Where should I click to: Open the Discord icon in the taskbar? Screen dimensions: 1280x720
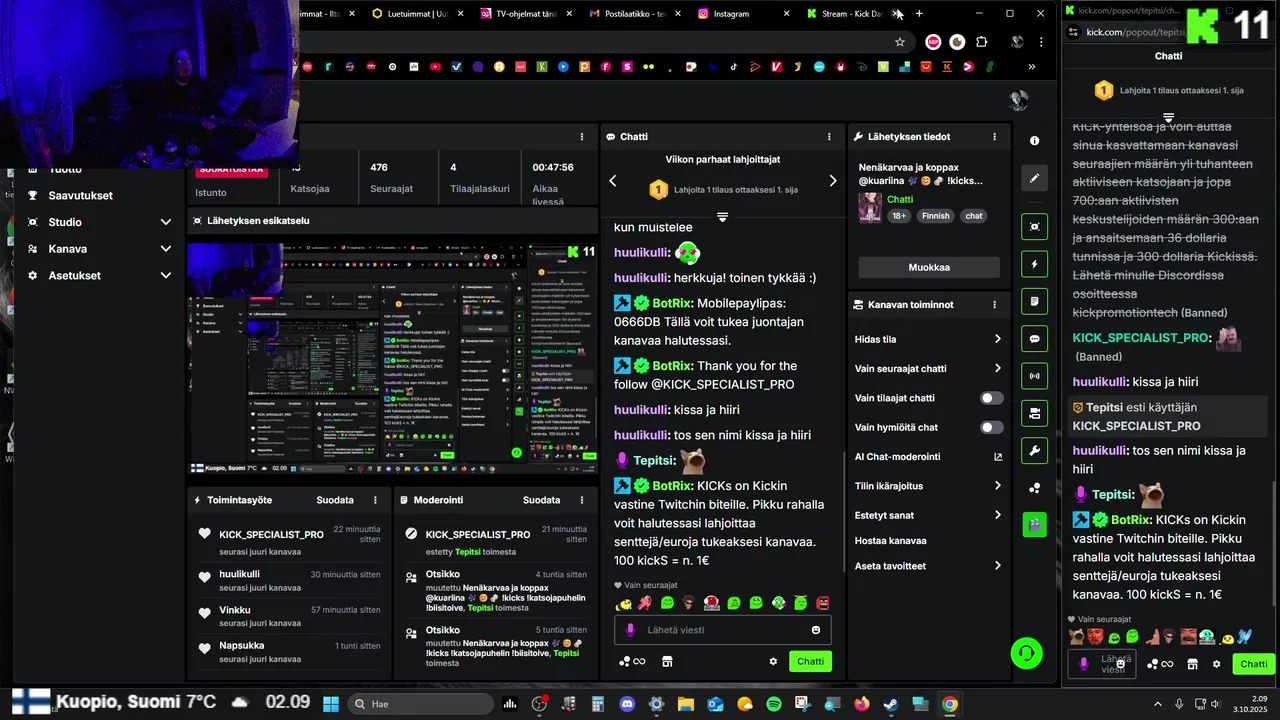(x=627, y=704)
